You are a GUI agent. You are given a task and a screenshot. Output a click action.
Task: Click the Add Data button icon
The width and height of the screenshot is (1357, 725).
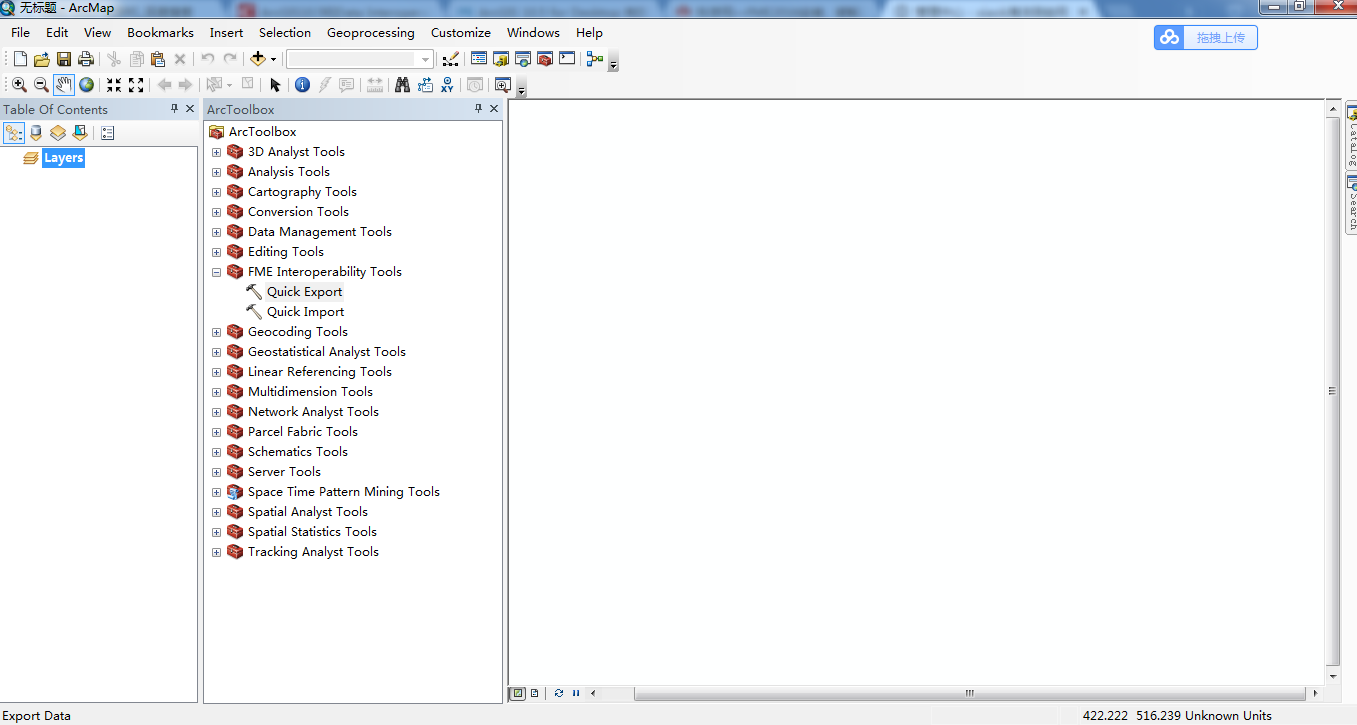tap(258, 60)
